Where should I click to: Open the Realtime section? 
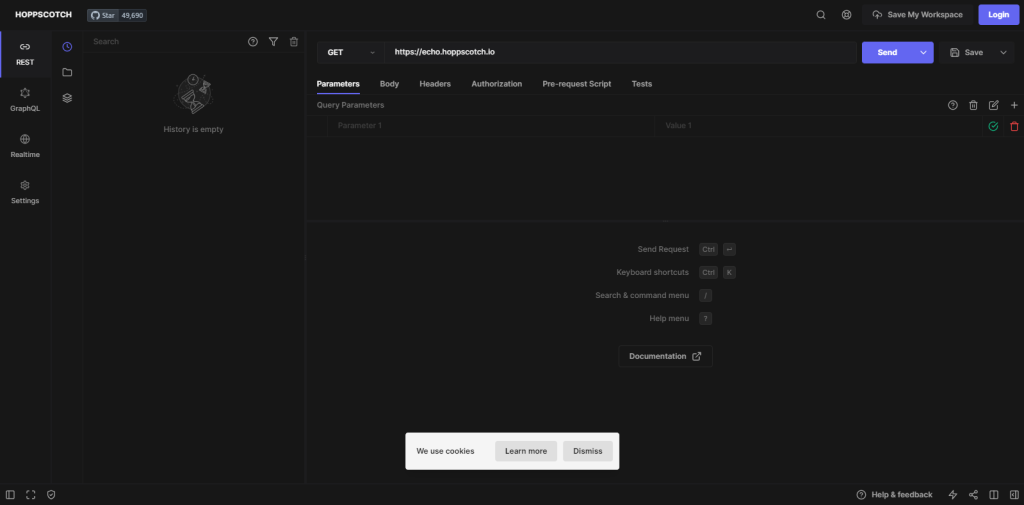point(25,146)
